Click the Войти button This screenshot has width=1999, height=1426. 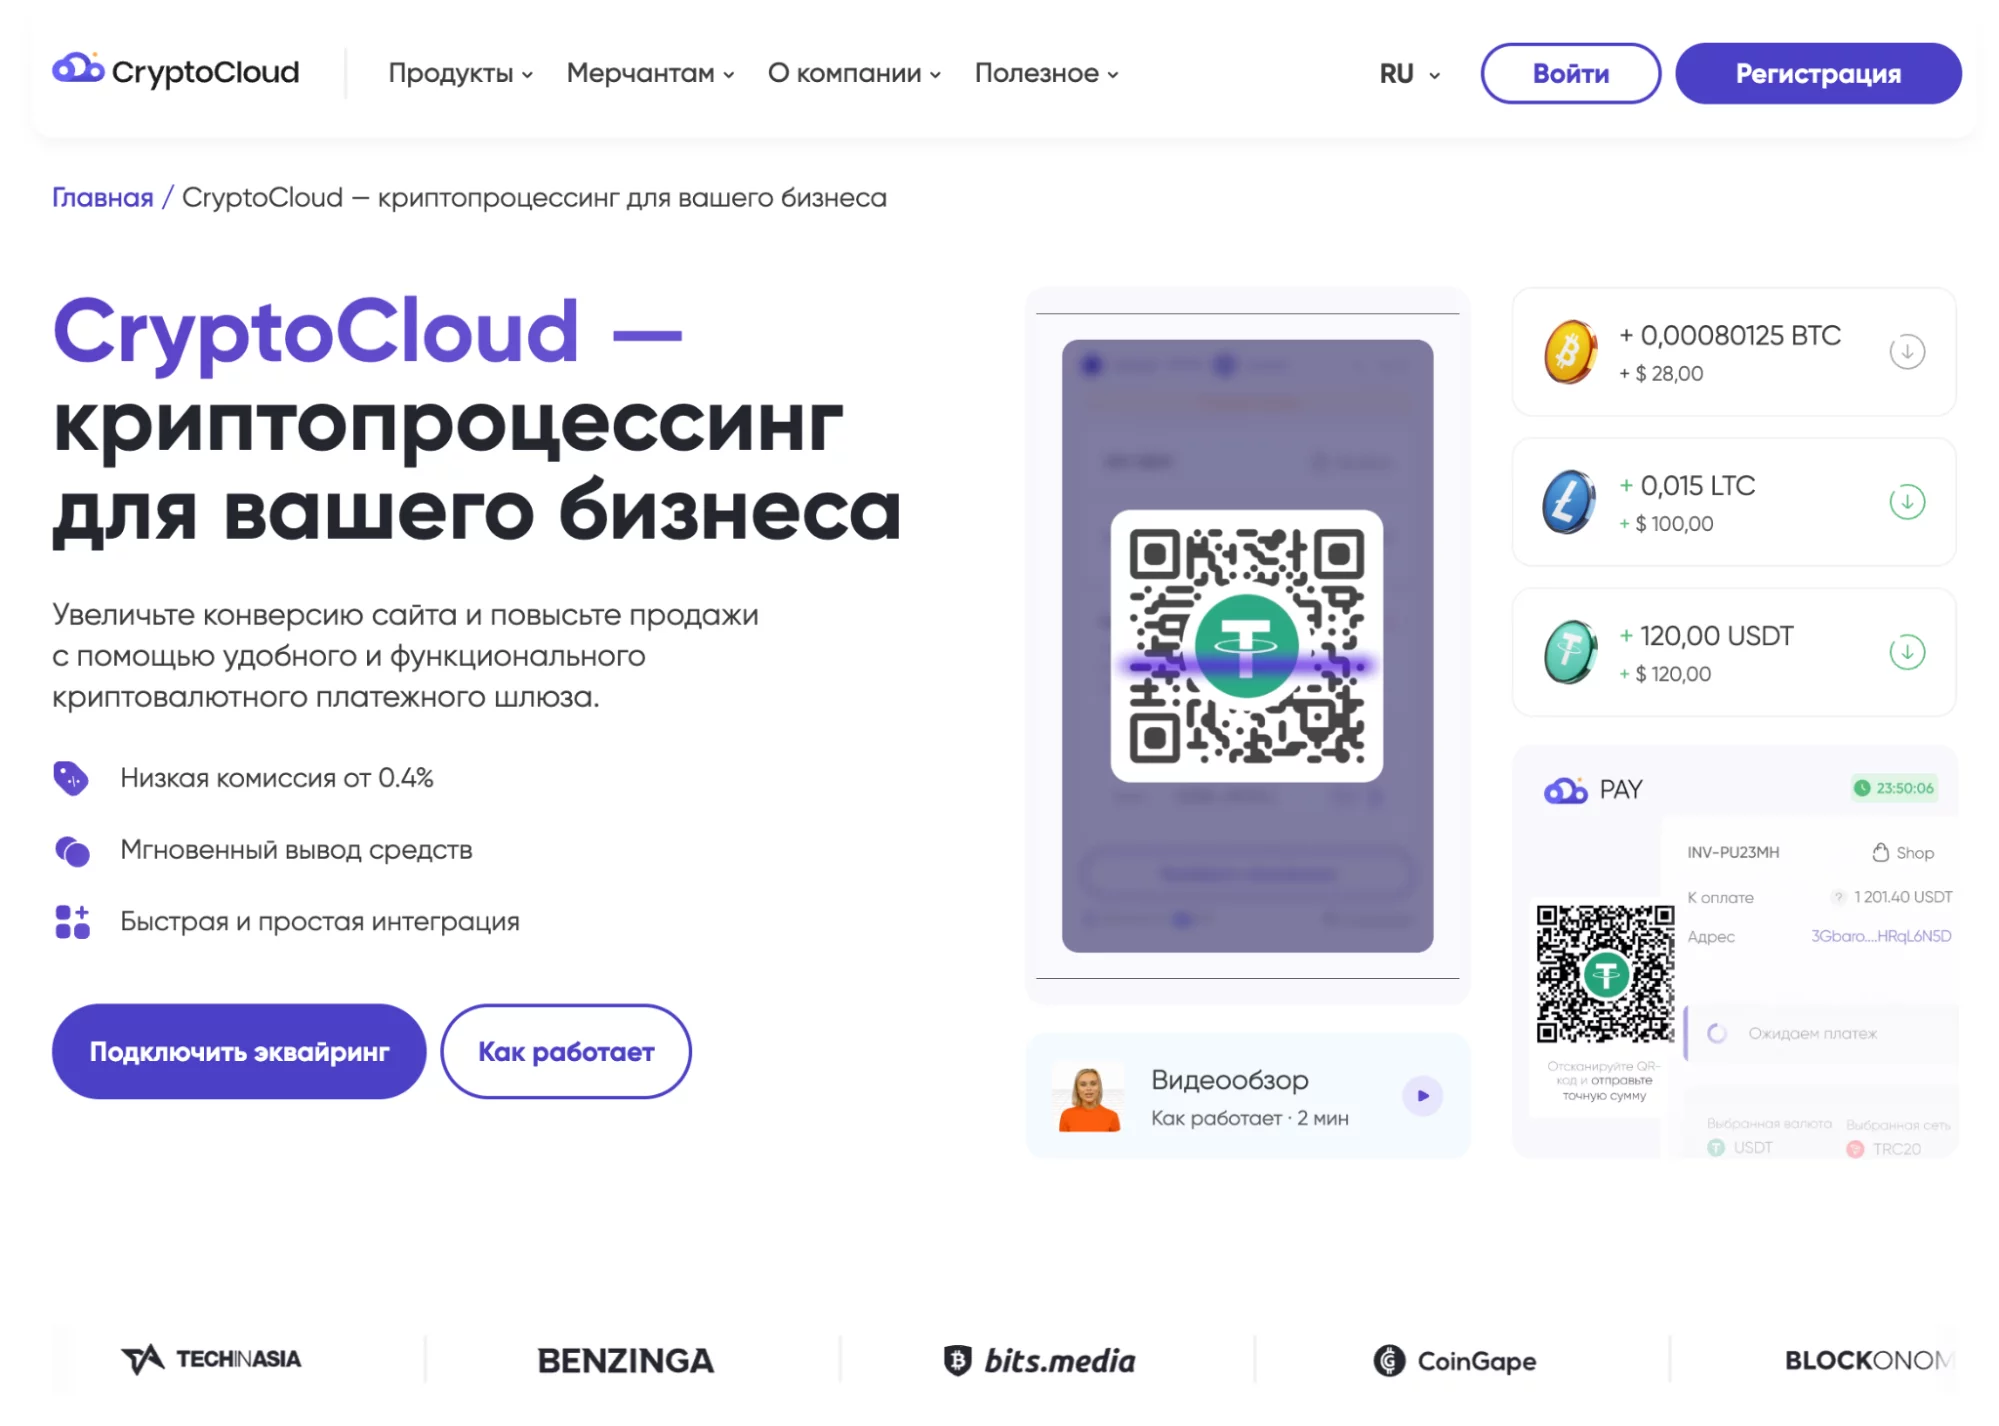[x=1570, y=73]
